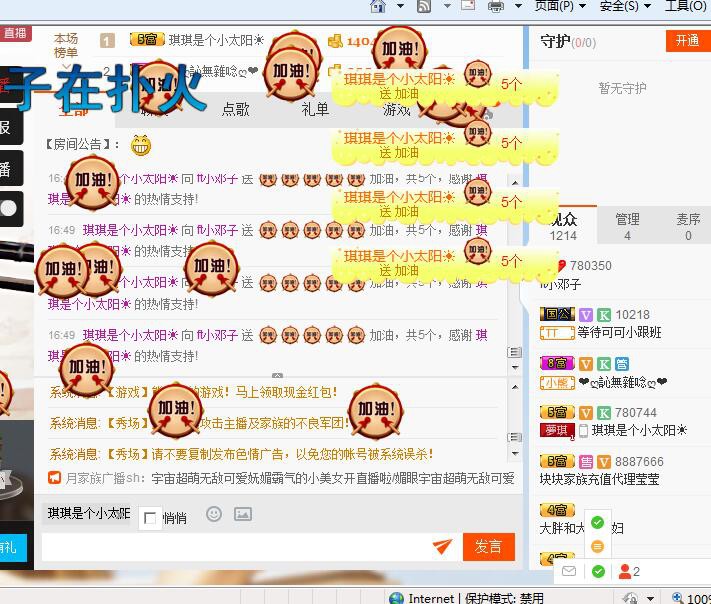Screen dimensions: 711x604
Task: Select the 观众 1214 tab
Action: tap(563, 227)
